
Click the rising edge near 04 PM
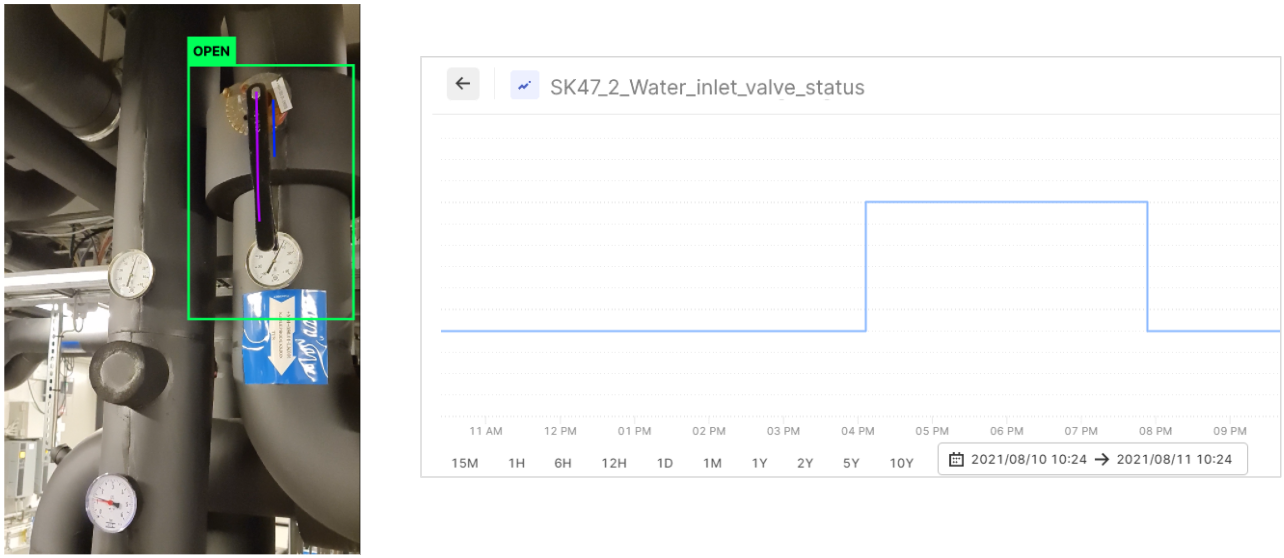pos(866,266)
